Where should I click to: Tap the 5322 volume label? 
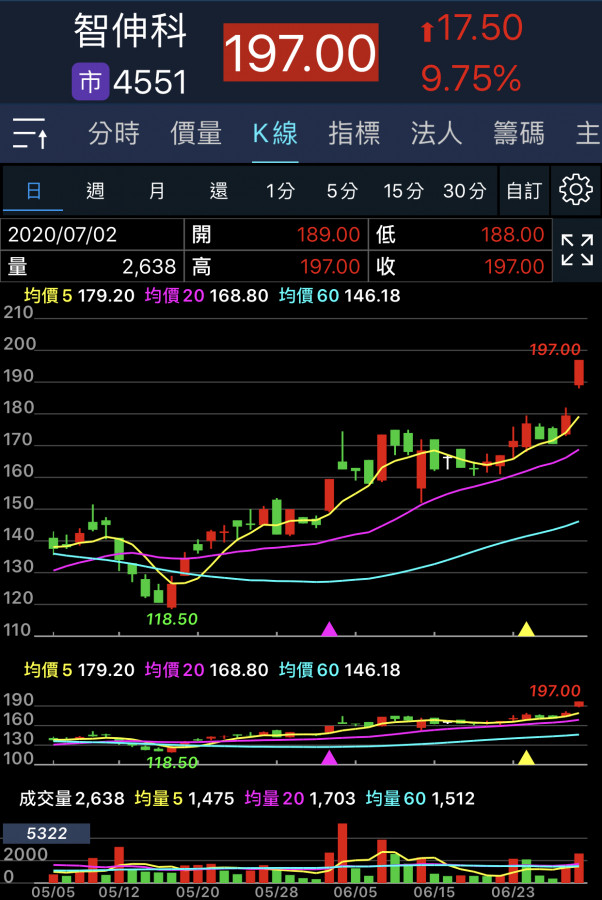(46, 833)
